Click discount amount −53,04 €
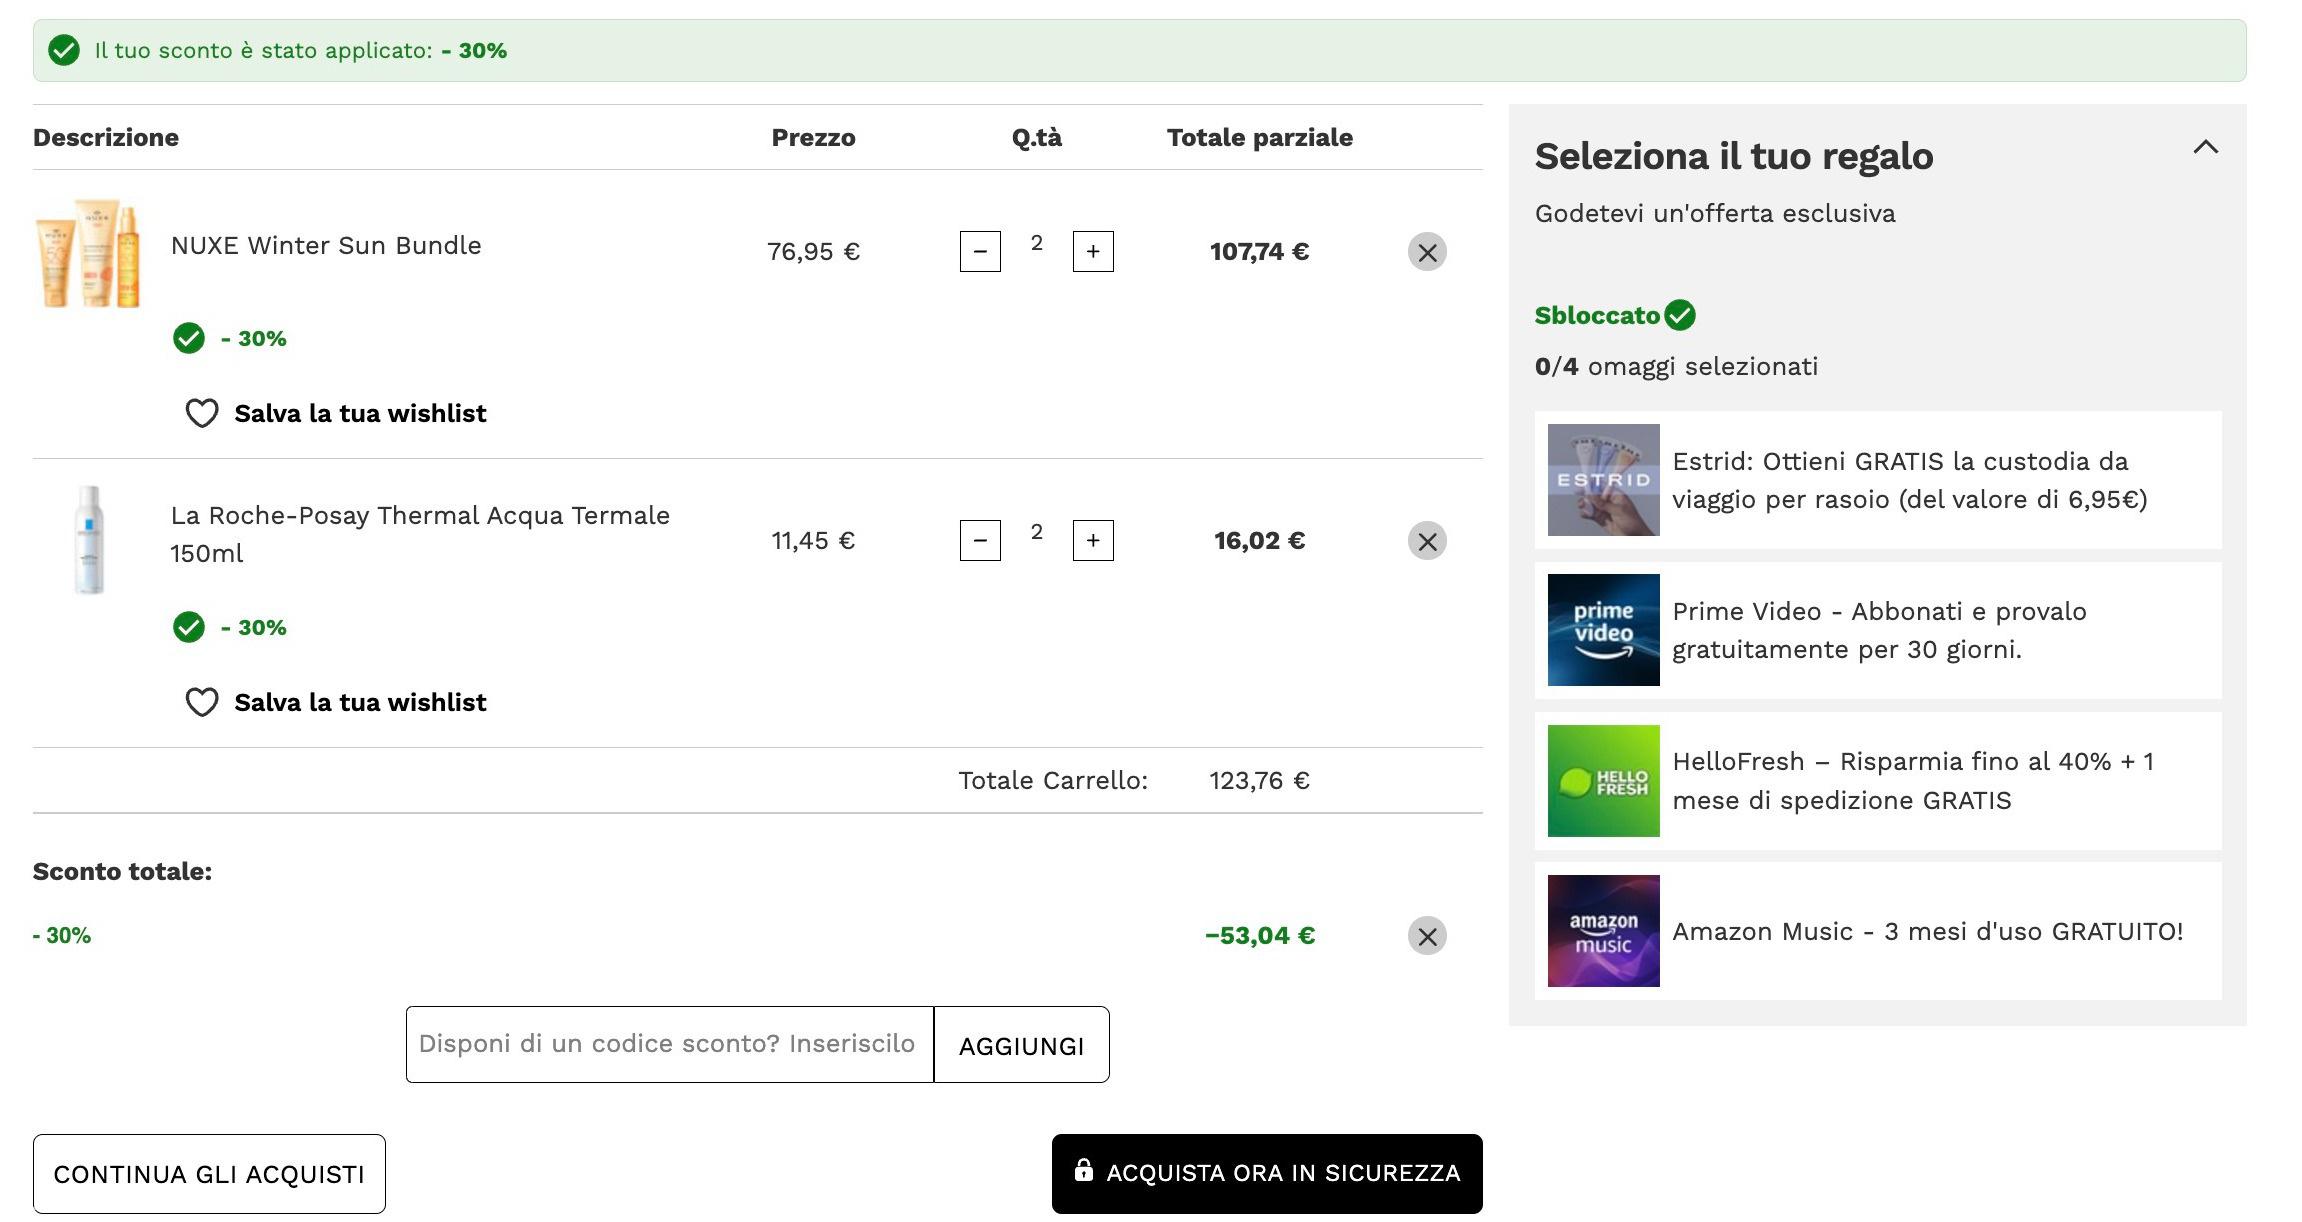This screenshot has height=1222, width=2302. point(1260,935)
